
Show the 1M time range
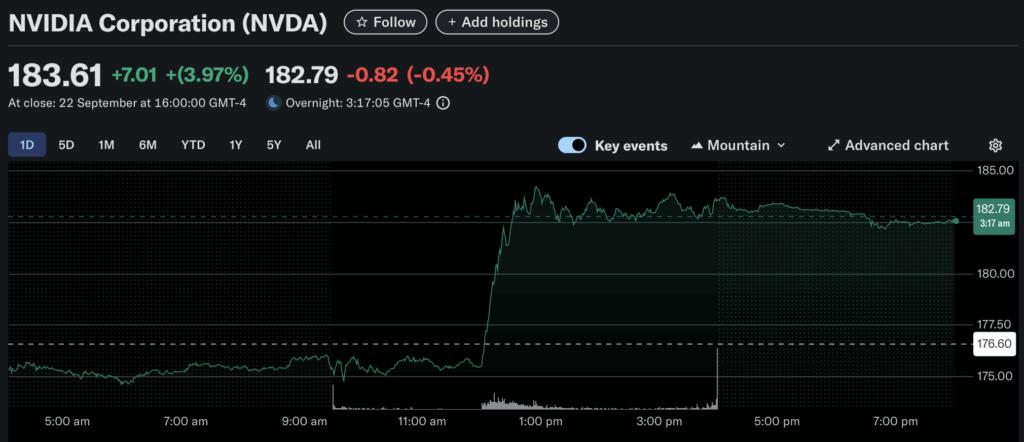[x=106, y=145]
